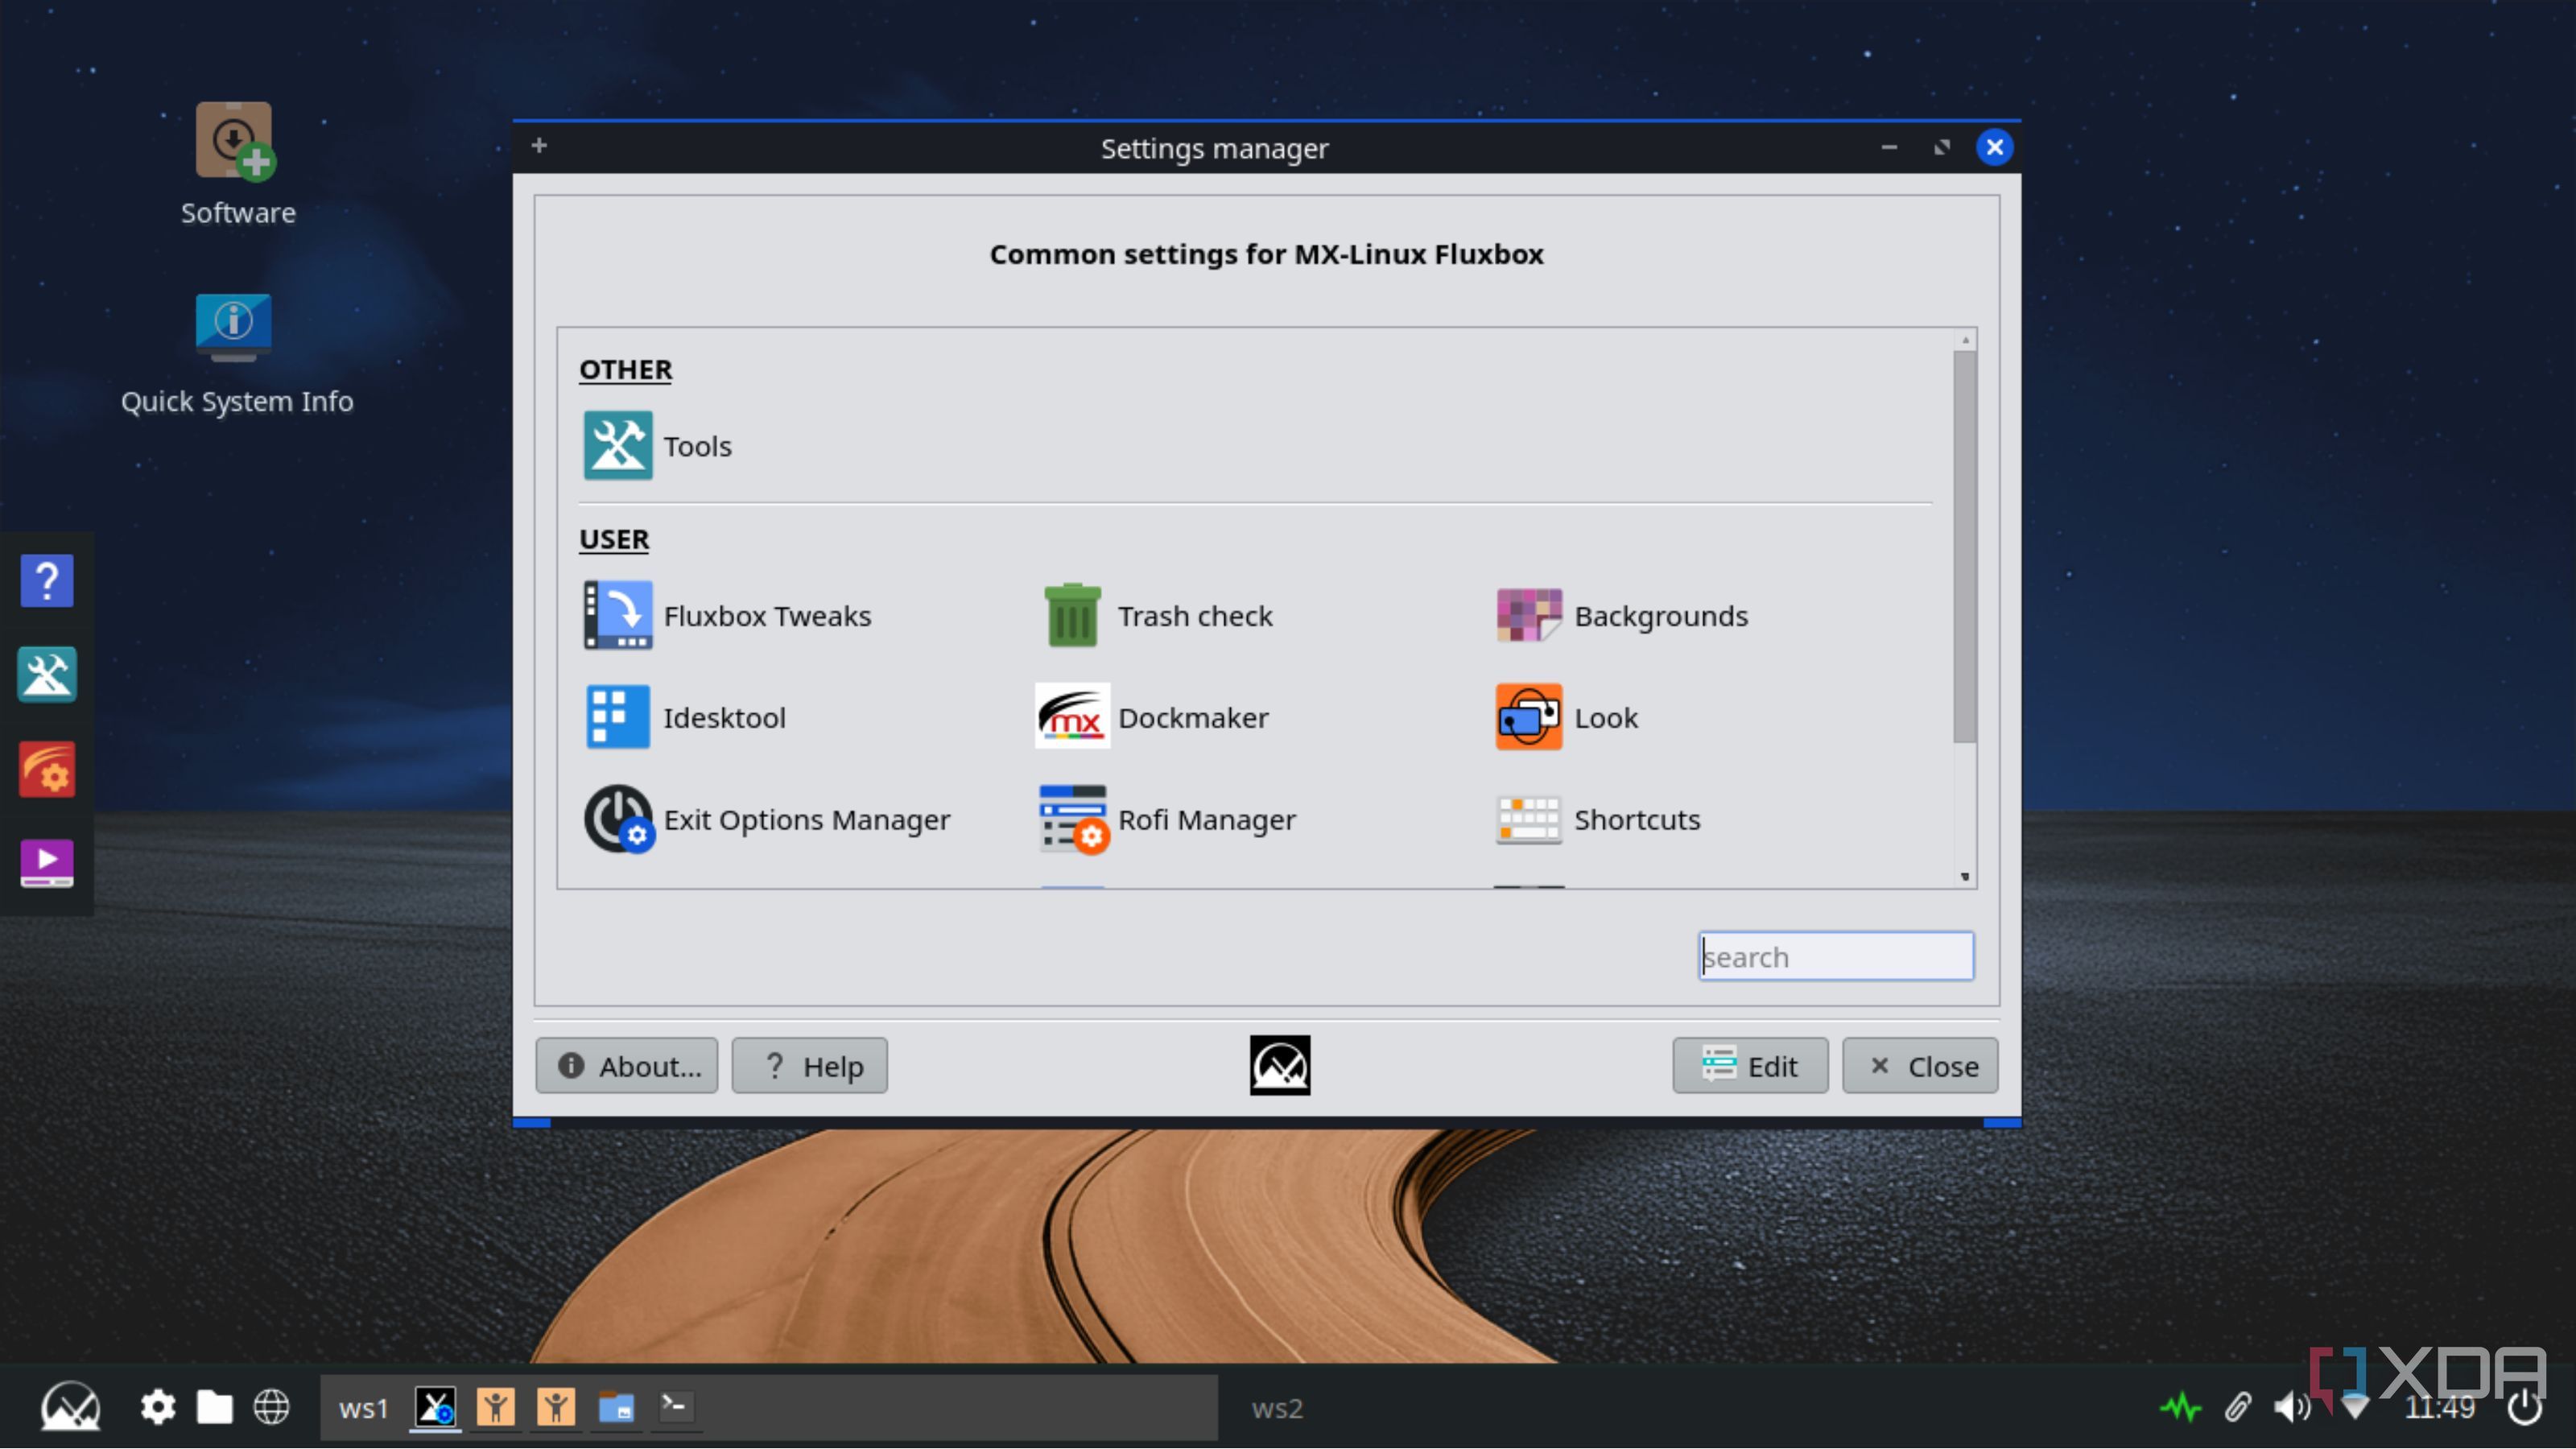
Task: Open the Exit Options Manager icon
Action: point(619,819)
